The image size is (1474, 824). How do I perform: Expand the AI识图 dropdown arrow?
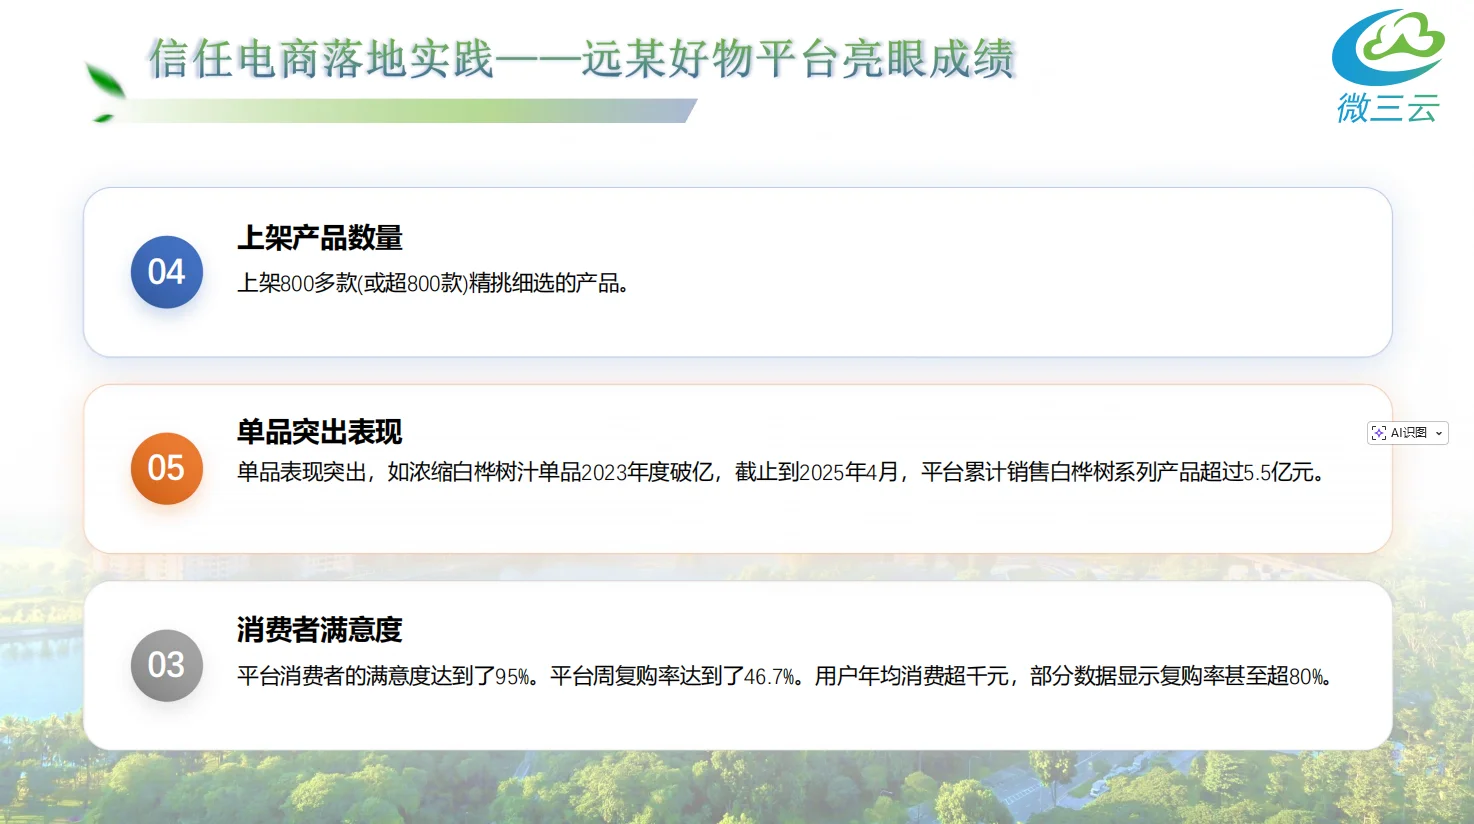(x=1439, y=433)
